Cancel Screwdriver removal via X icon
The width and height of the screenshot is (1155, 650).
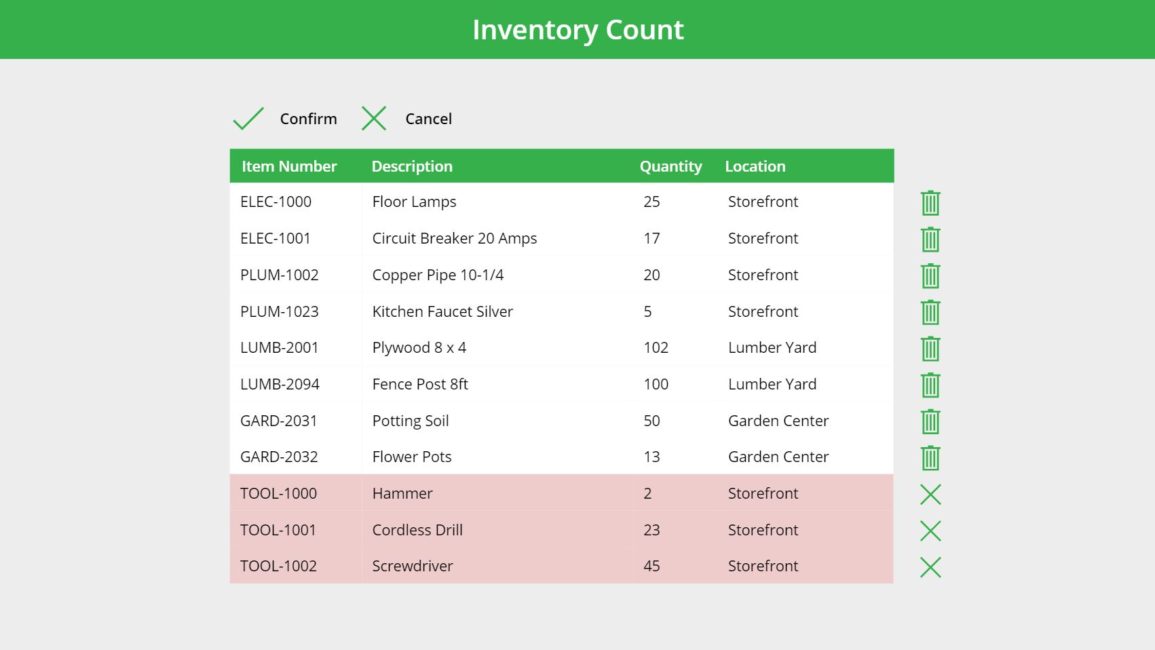[x=930, y=566]
